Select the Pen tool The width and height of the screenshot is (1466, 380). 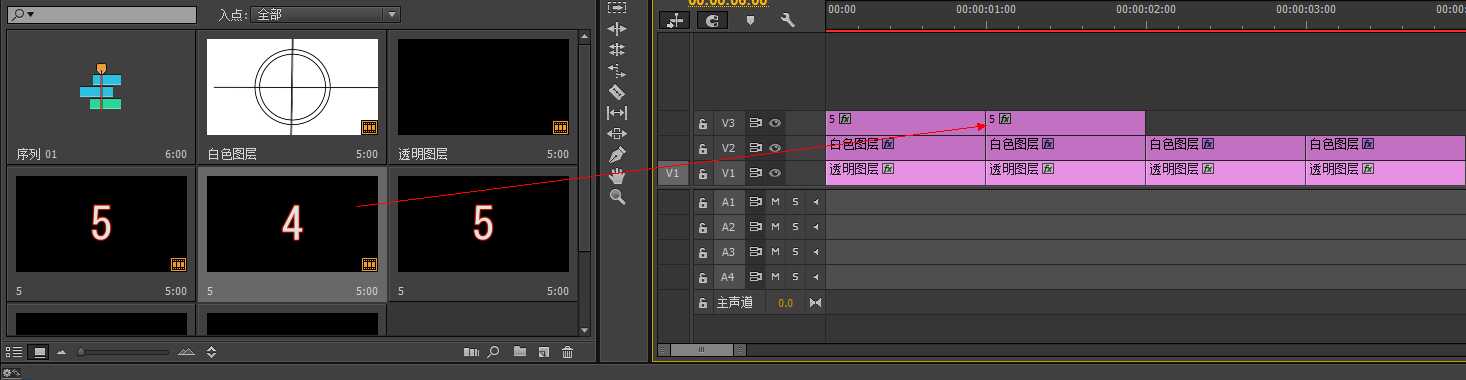(617, 155)
